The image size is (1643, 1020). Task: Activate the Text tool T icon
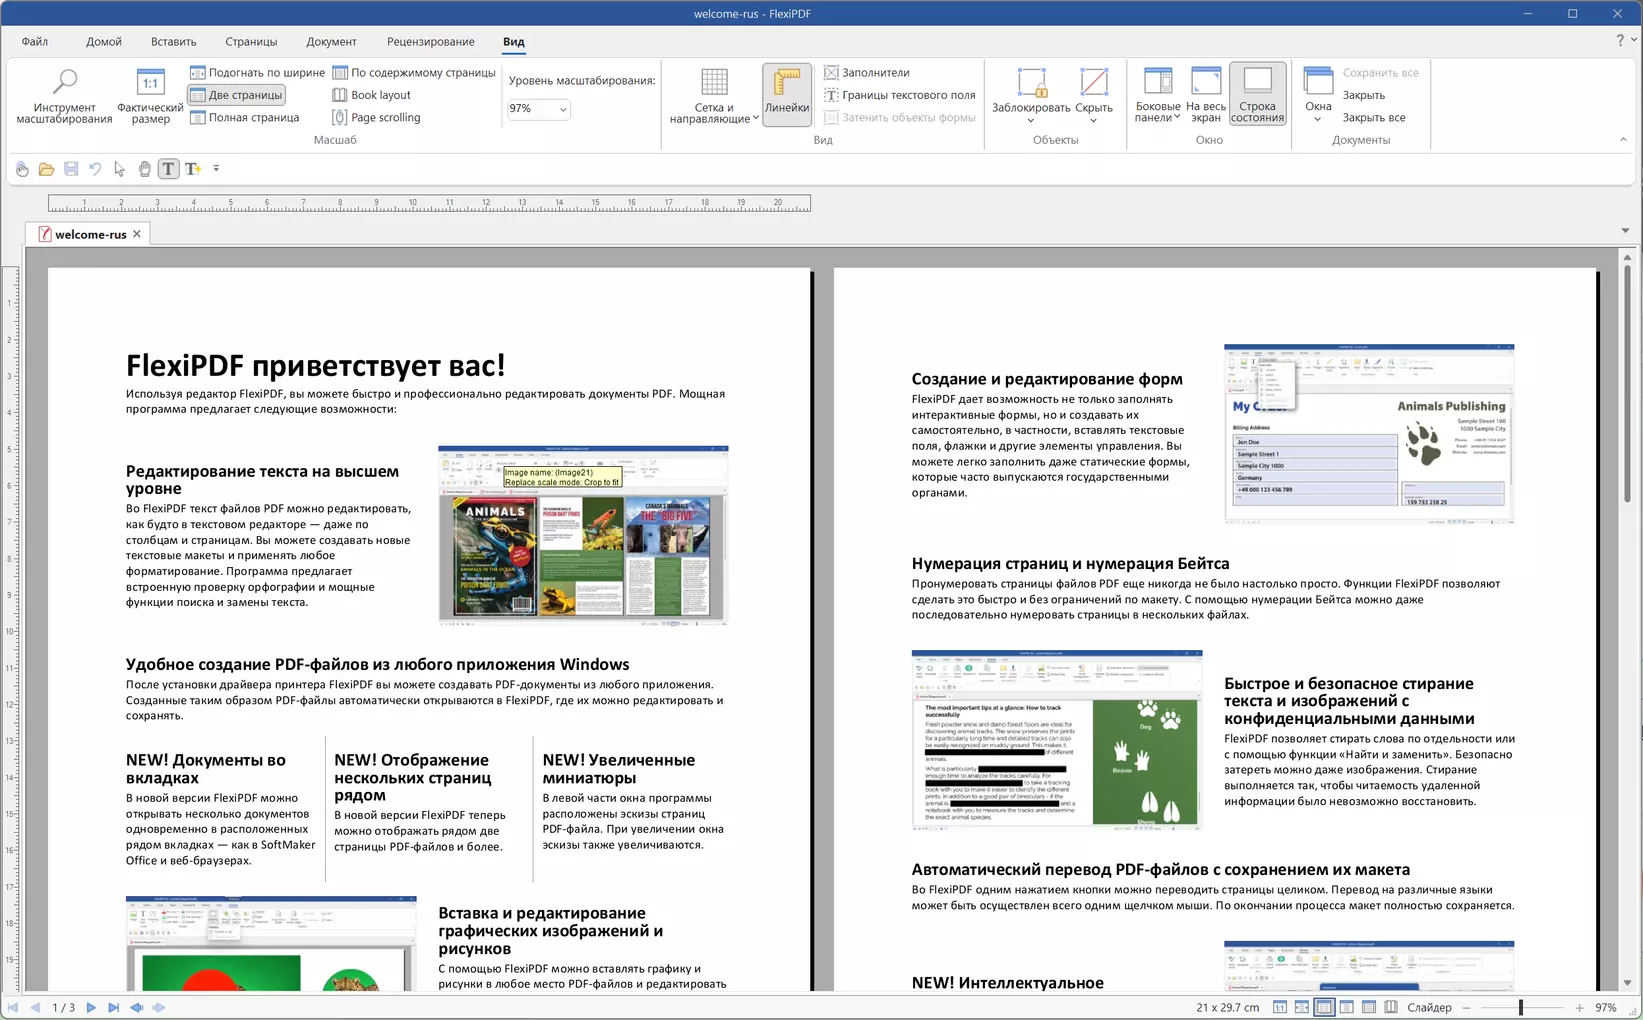(168, 169)
